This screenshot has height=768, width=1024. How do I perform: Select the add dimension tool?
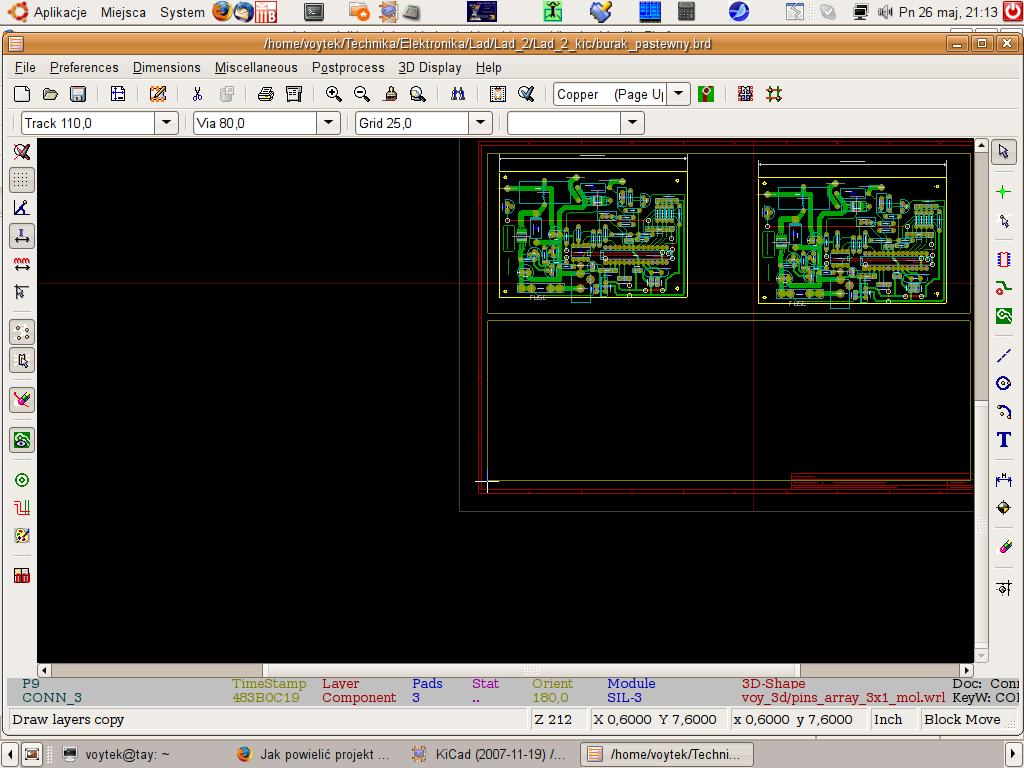(1004, 480)
